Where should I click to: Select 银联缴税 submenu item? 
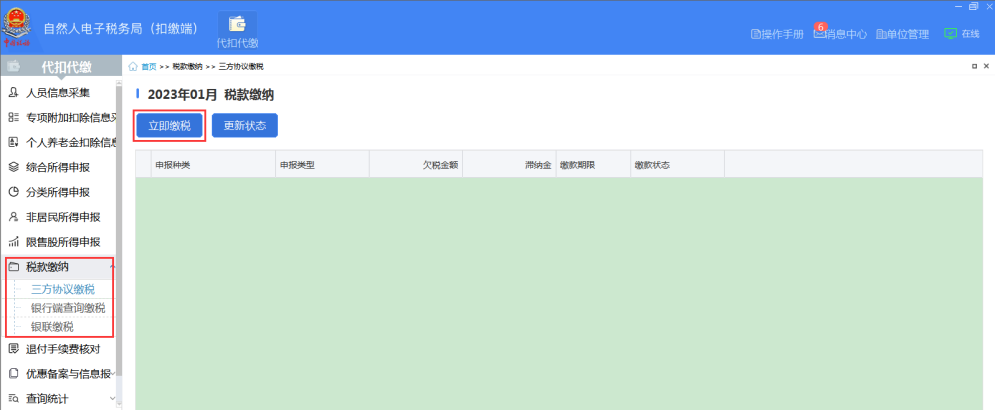click(x=52, y=327)
